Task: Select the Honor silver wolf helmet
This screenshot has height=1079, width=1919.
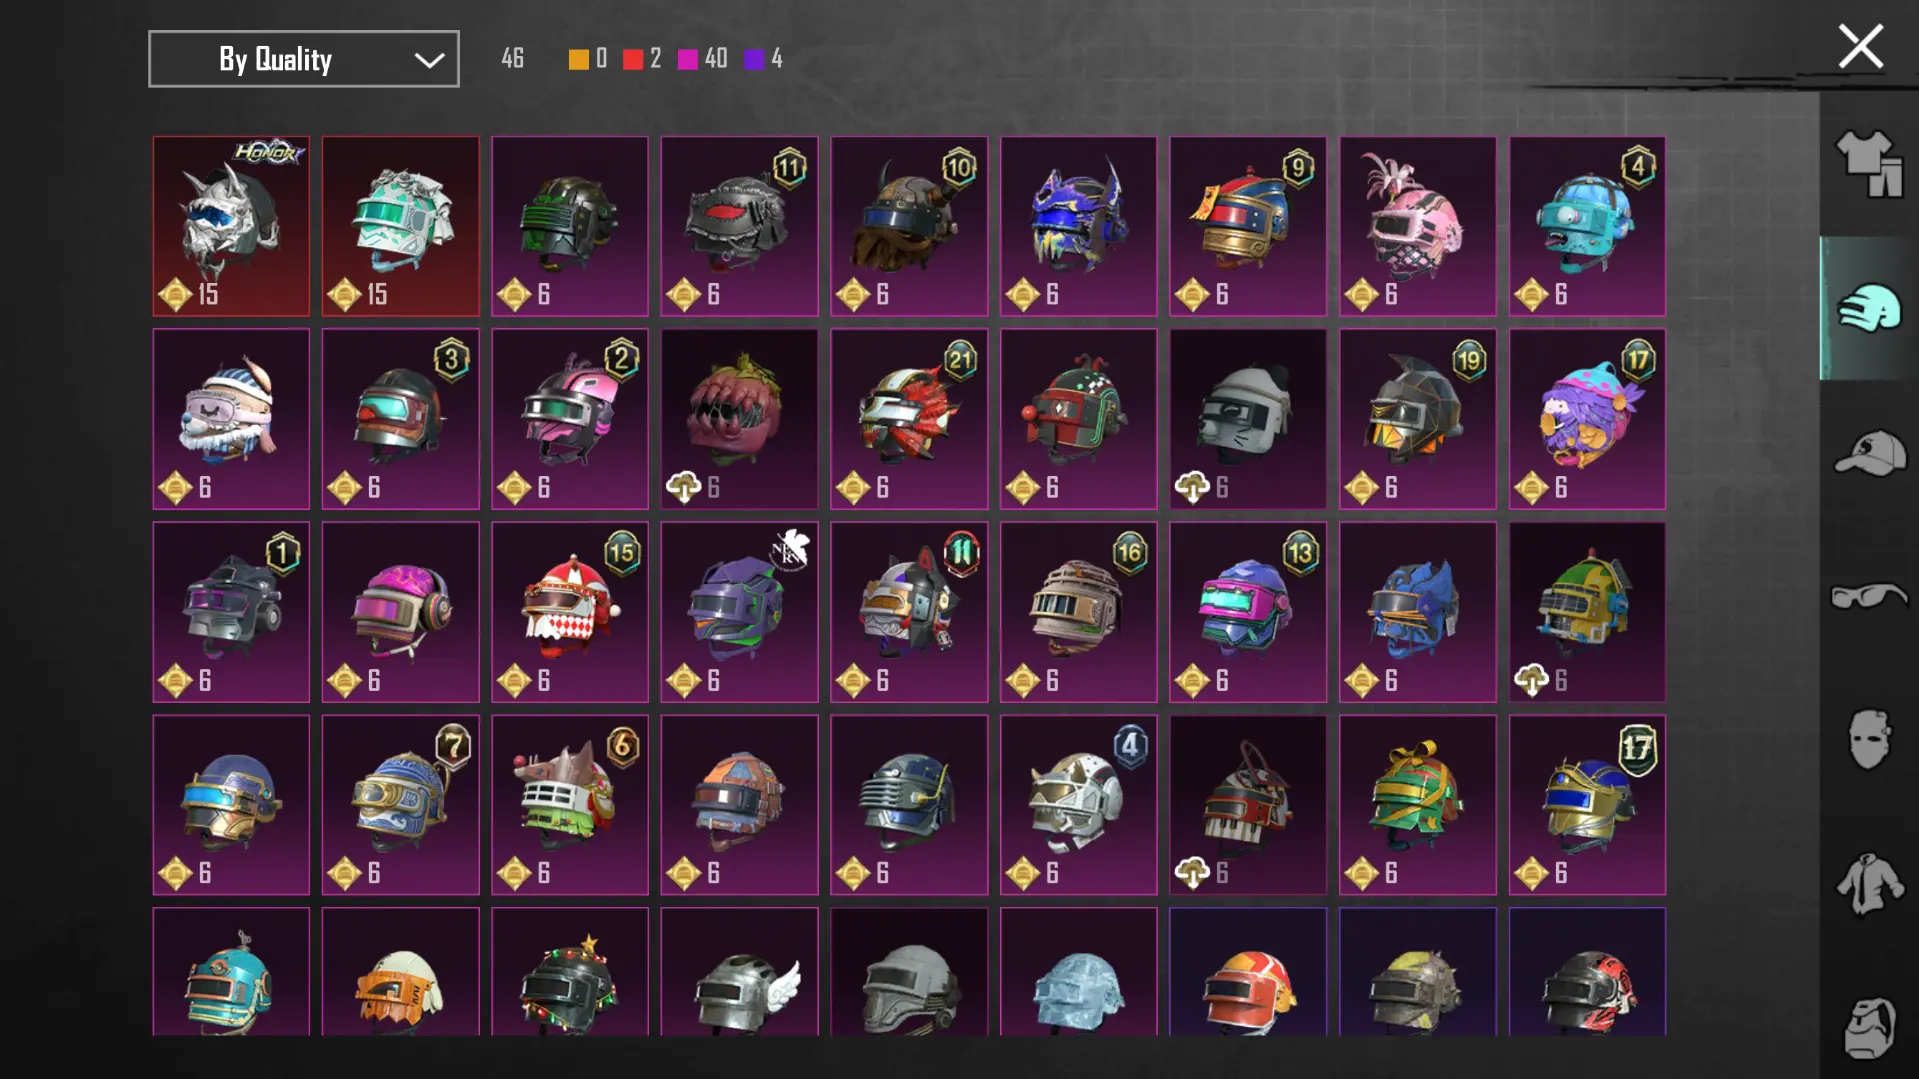Action: 231,226
